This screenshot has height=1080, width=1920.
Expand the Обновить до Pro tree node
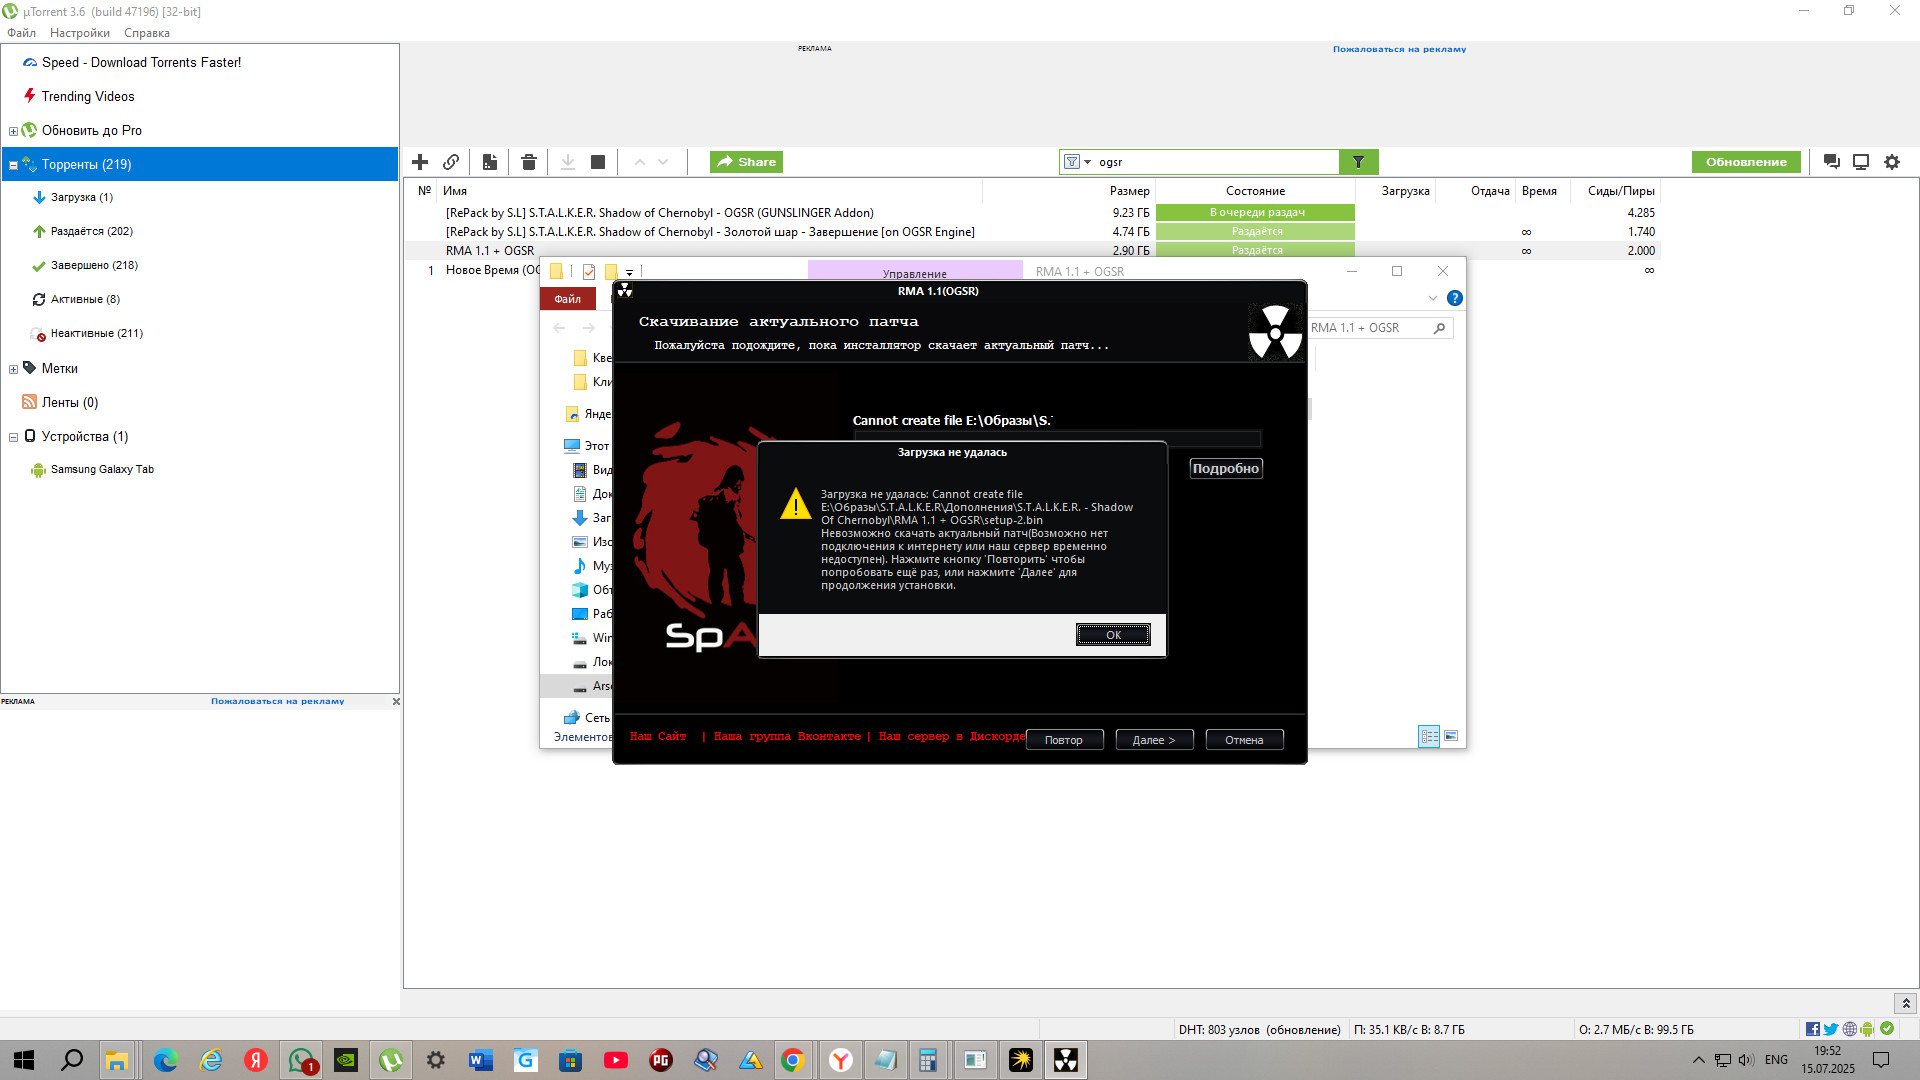(x=13, y=131)
